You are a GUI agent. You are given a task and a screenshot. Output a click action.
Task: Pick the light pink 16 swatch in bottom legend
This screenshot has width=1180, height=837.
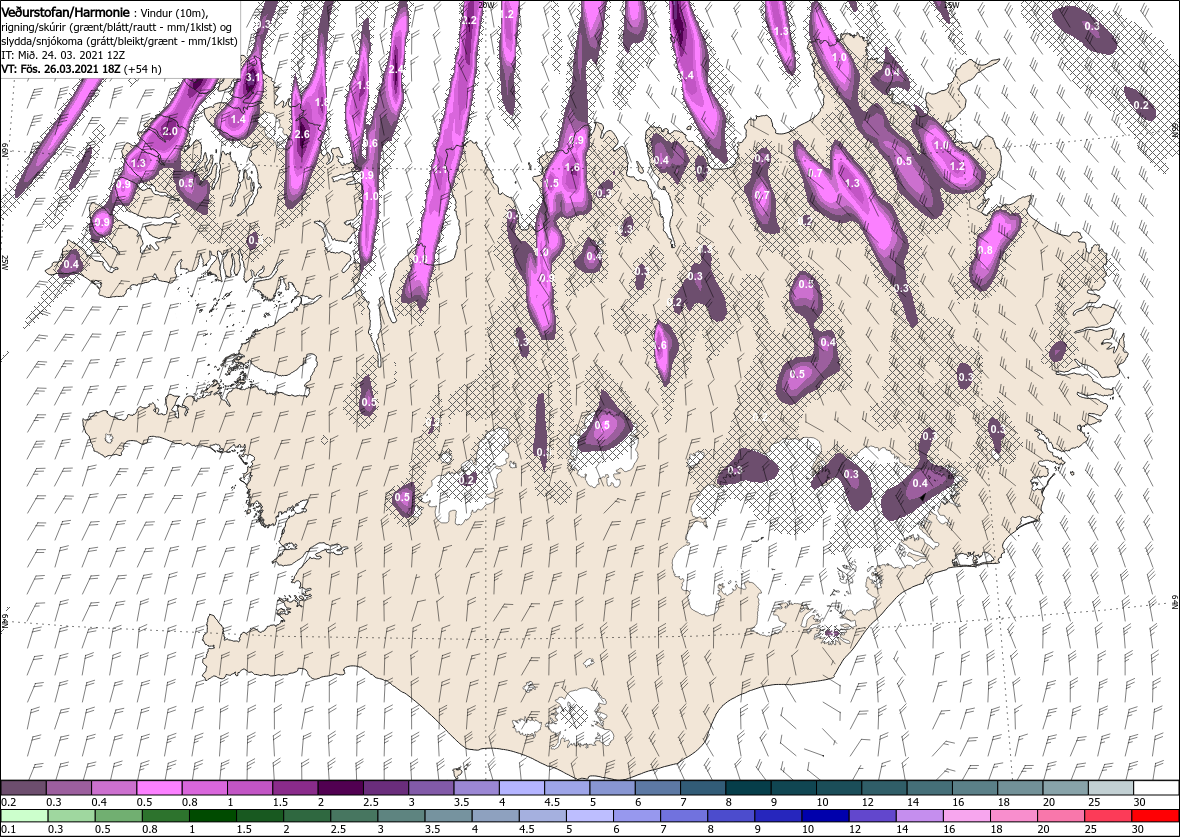tap(966, 816)
